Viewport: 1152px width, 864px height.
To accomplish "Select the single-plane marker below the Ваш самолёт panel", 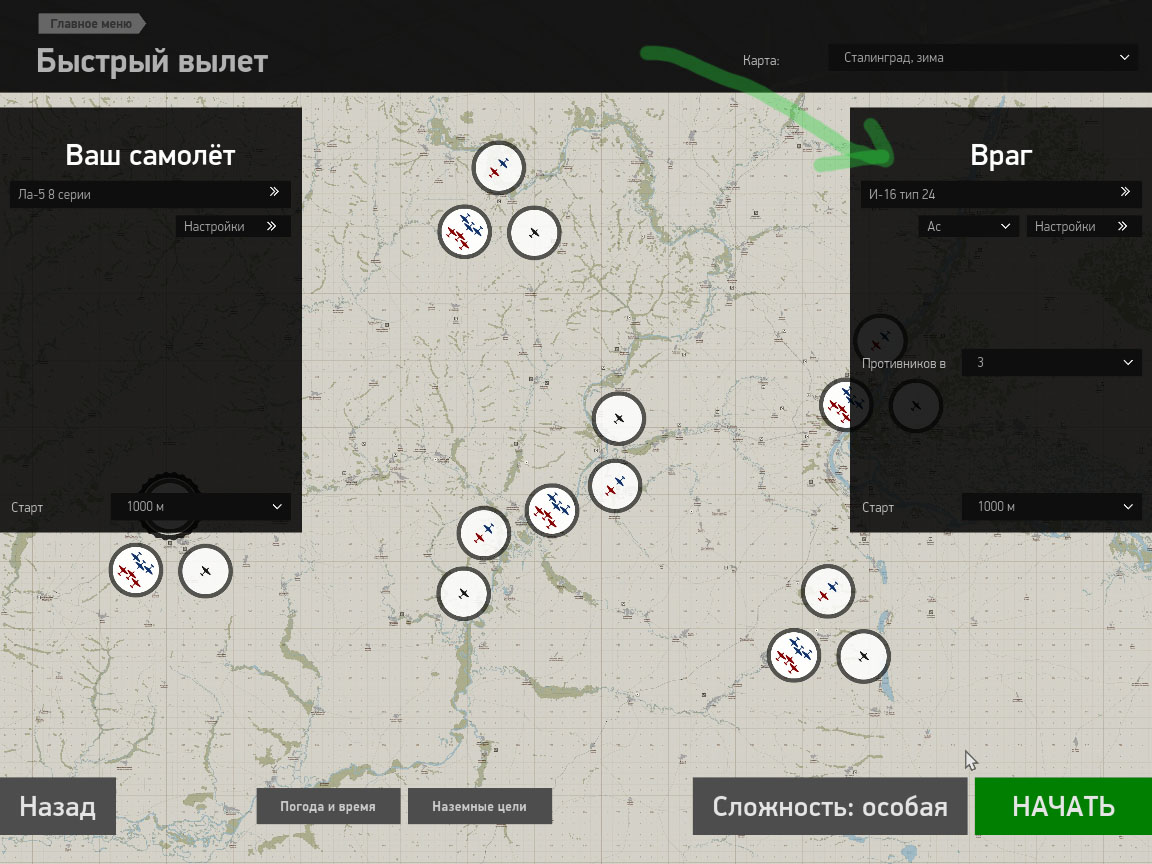I will [x=205, y=571].
